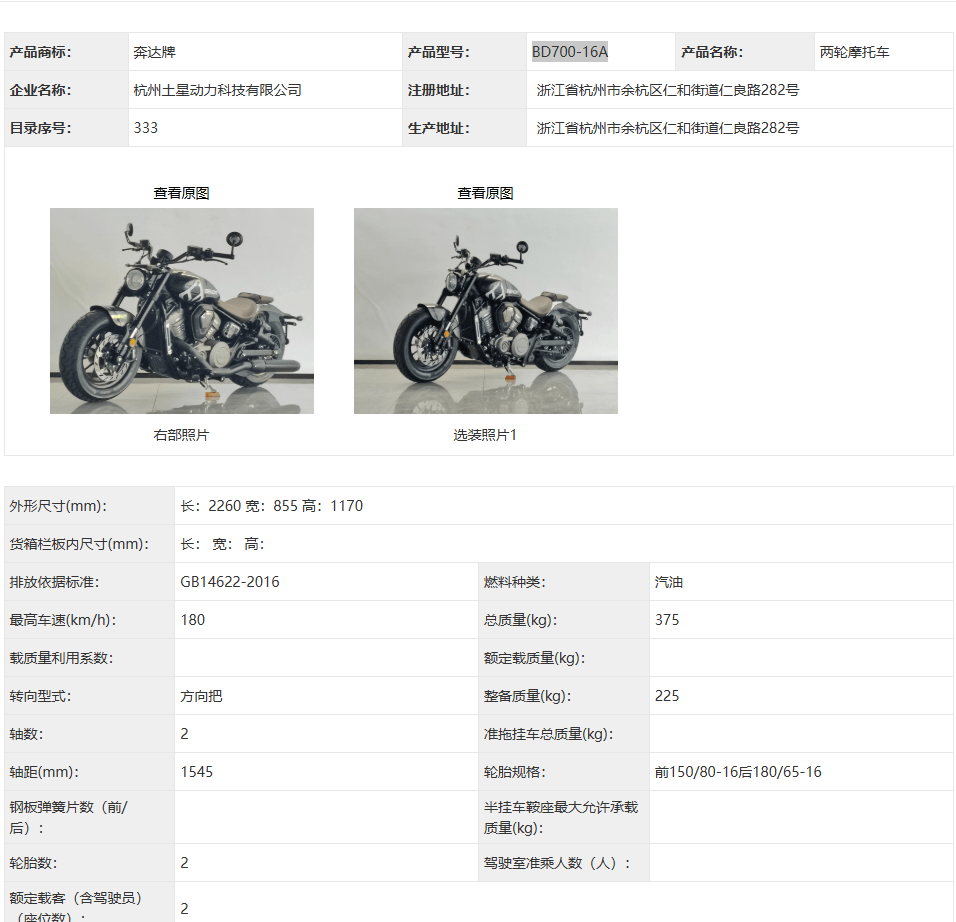
Task: Click the 驾驶室准乘人数 label
Action: pyautogui.click(x=557, y=863)
